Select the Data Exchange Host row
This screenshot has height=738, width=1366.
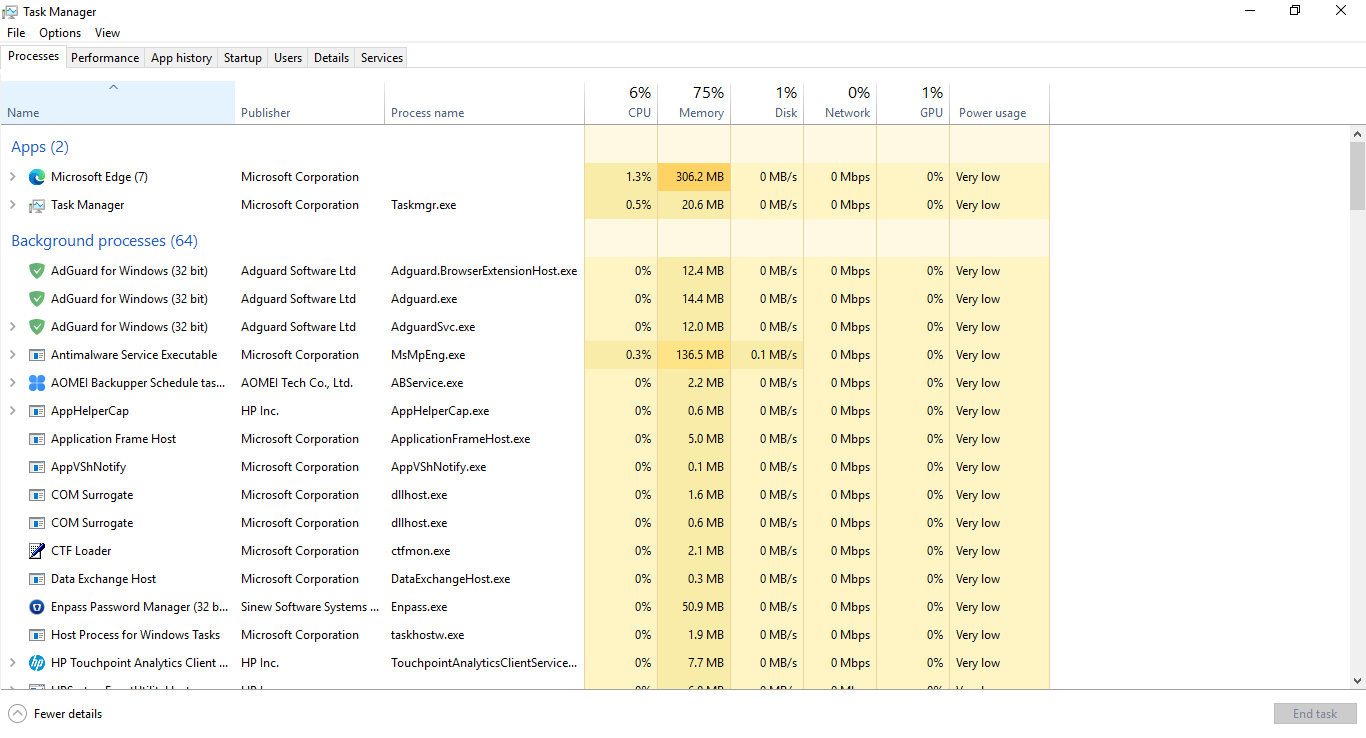click(104, 579)
